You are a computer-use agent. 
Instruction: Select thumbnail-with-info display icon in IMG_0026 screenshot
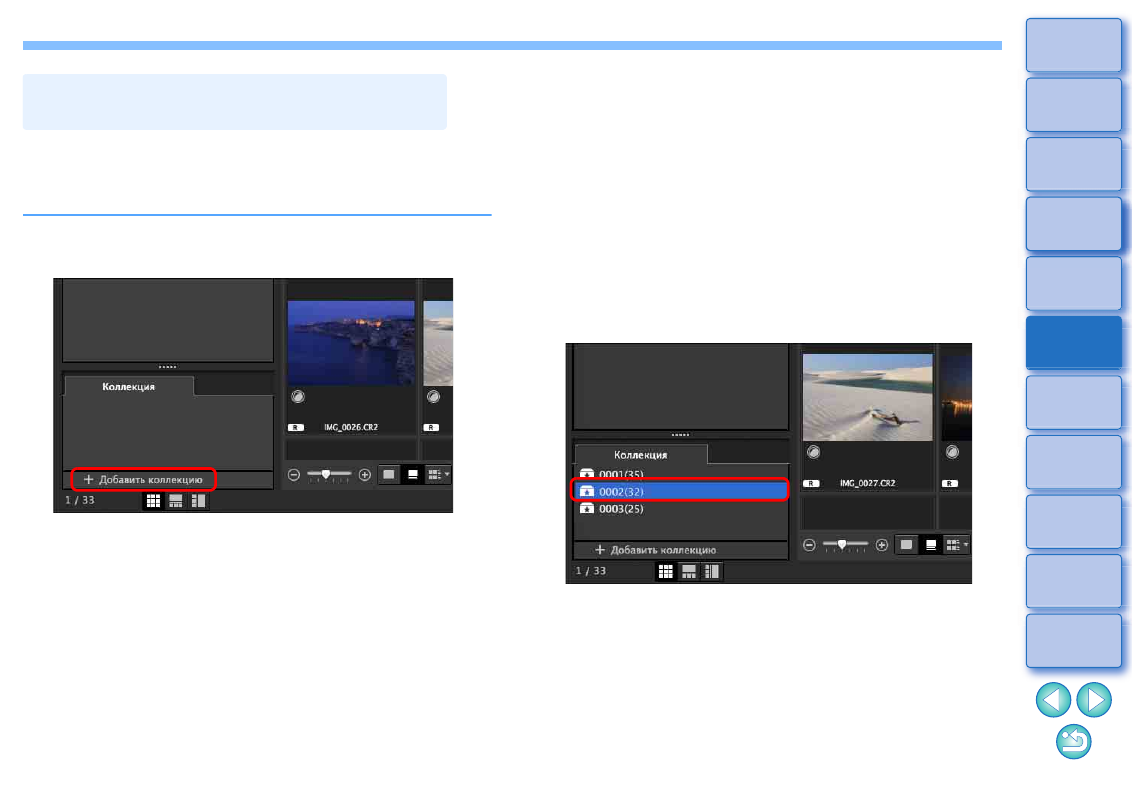(413, 474)
